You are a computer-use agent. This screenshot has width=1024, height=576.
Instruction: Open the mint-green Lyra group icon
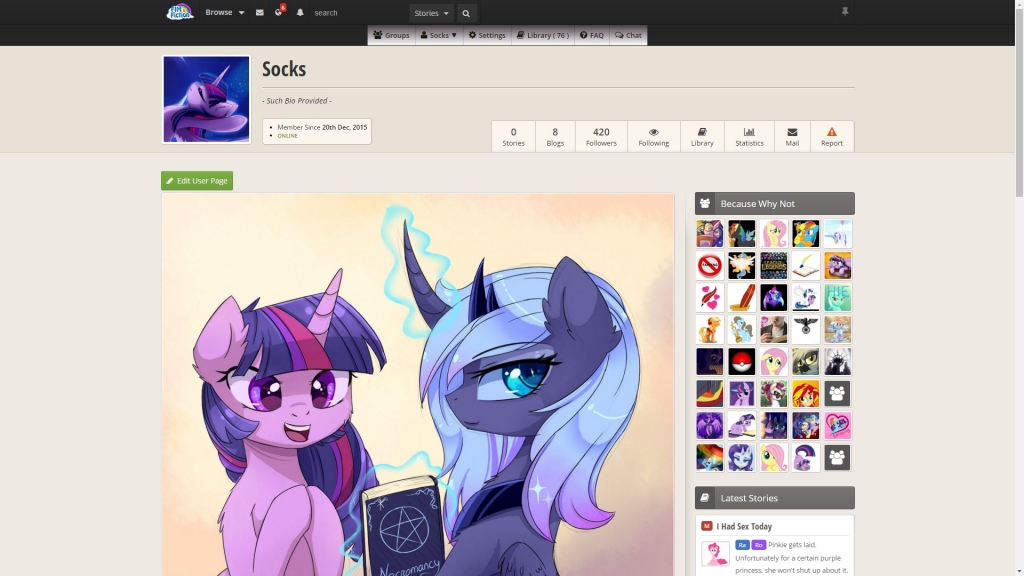coord(837,298)
